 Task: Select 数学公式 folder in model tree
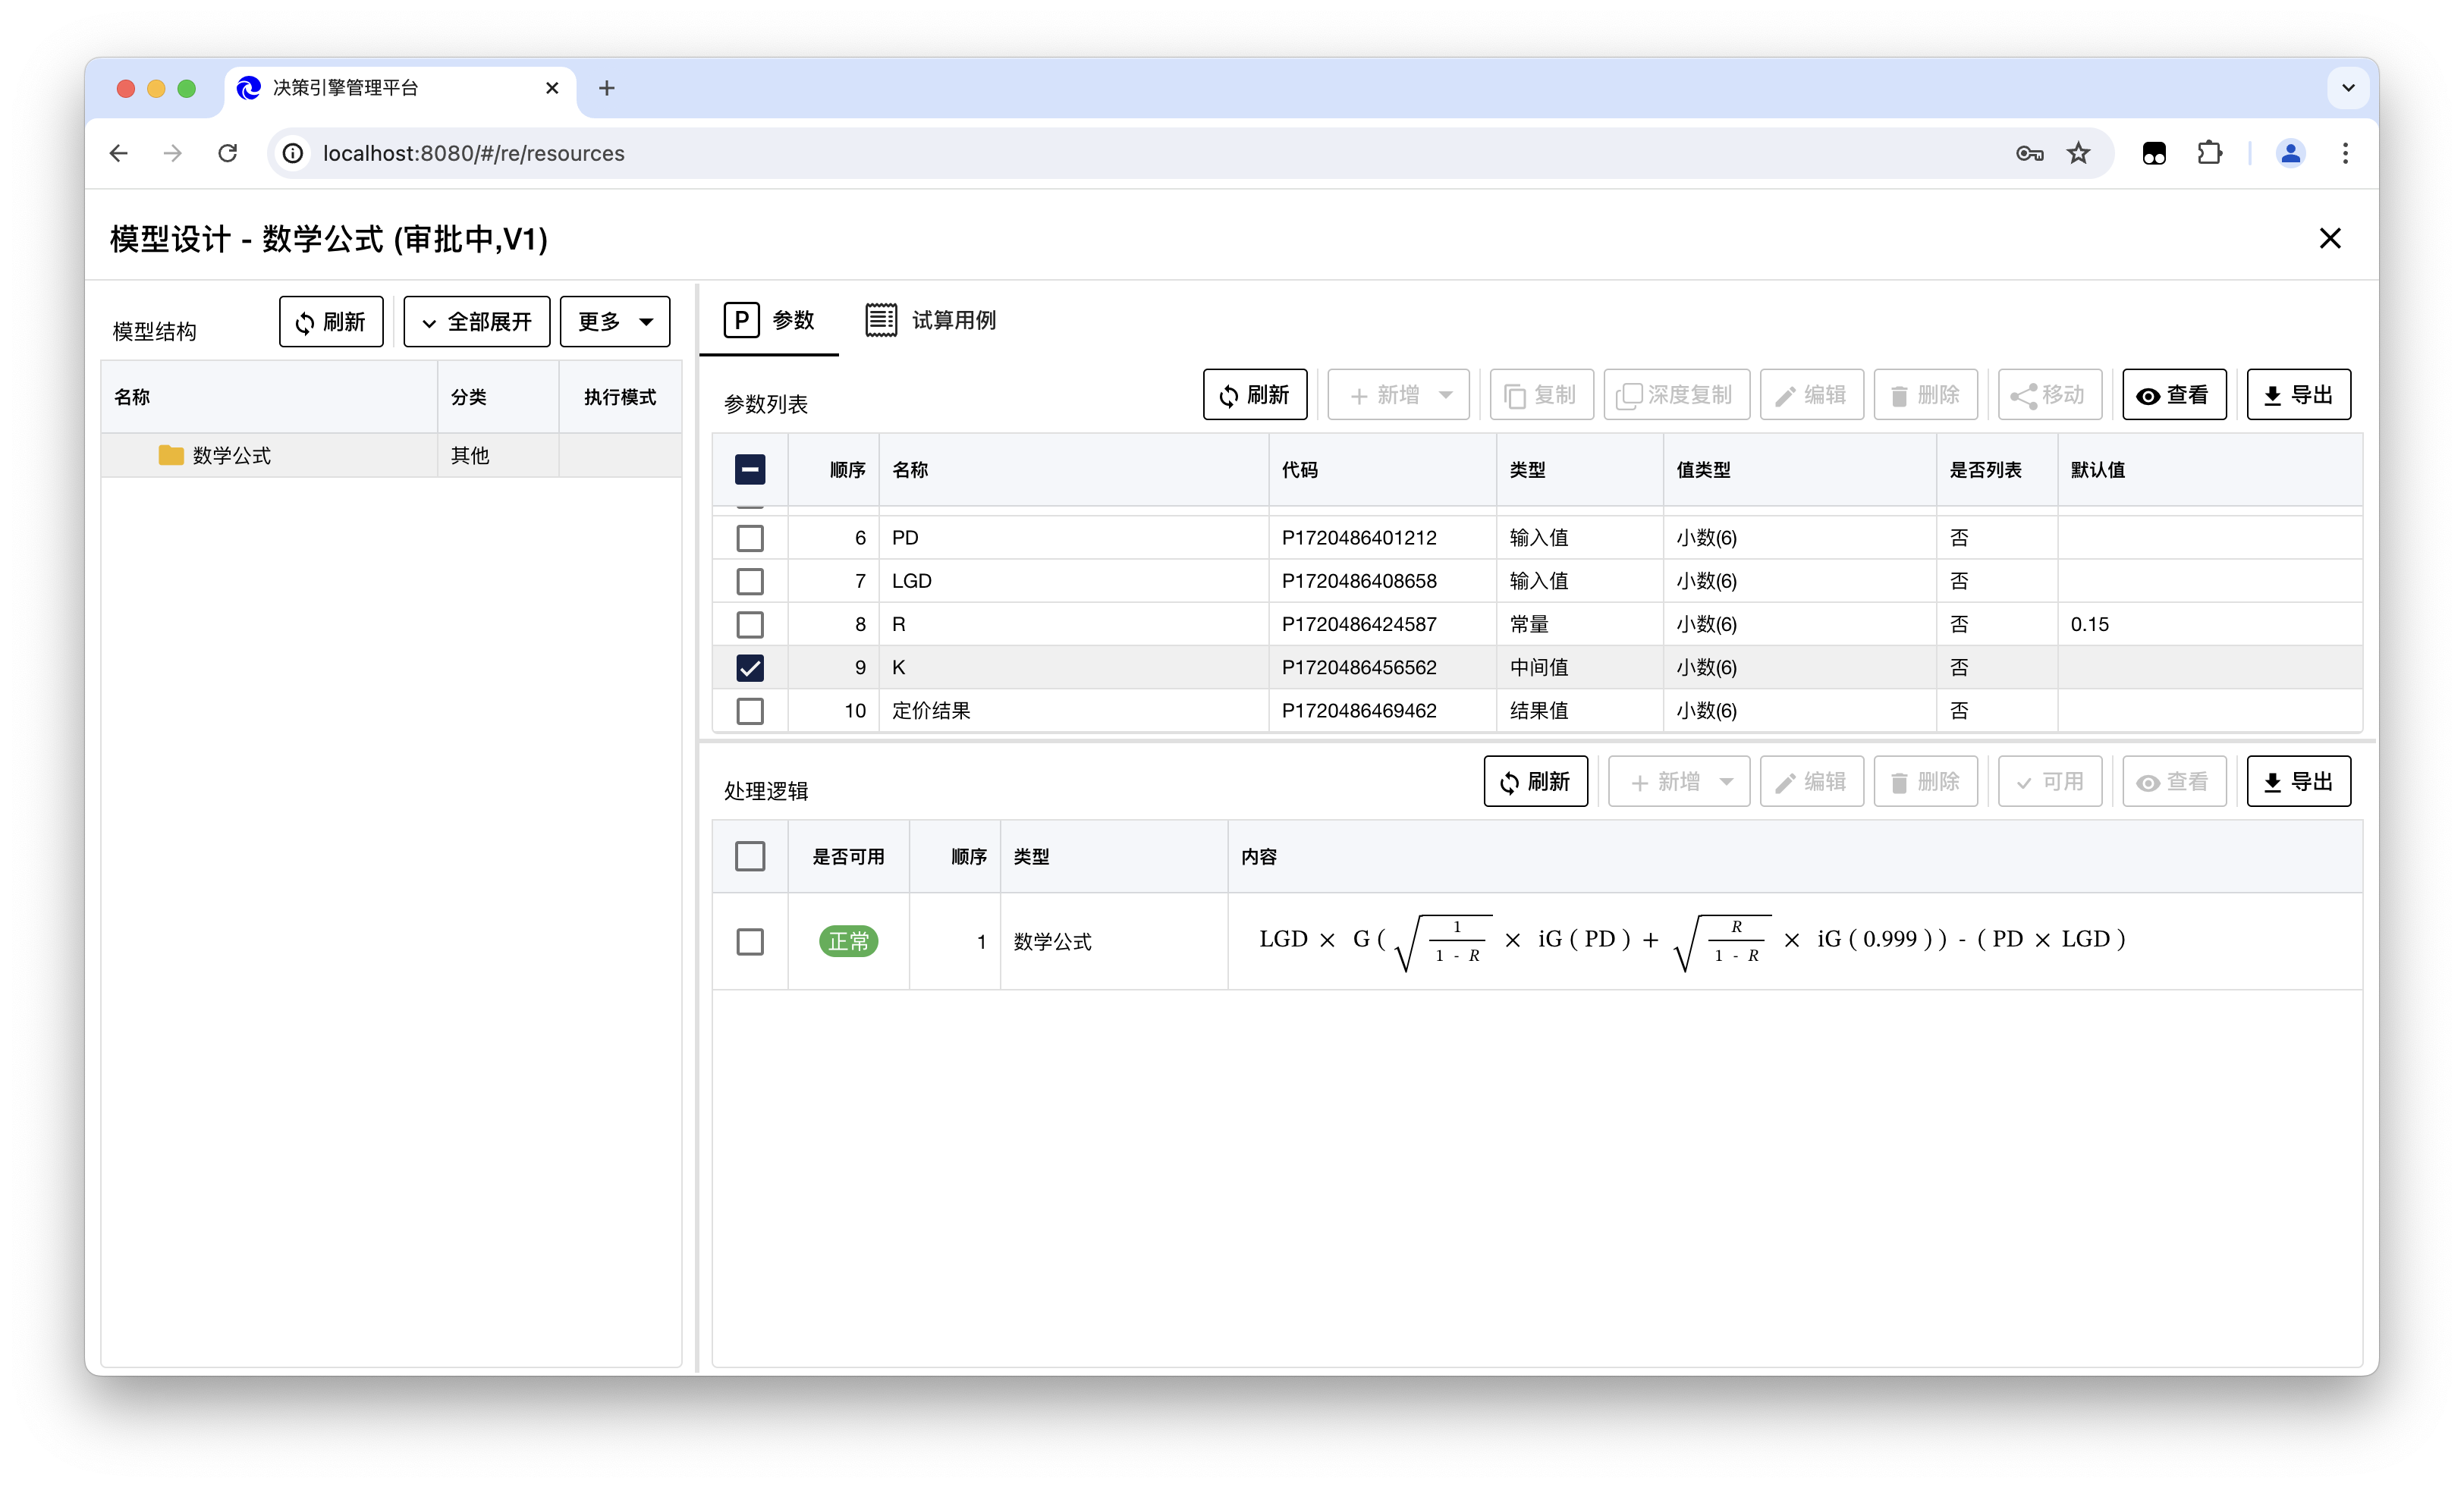[x=231, y=456]
